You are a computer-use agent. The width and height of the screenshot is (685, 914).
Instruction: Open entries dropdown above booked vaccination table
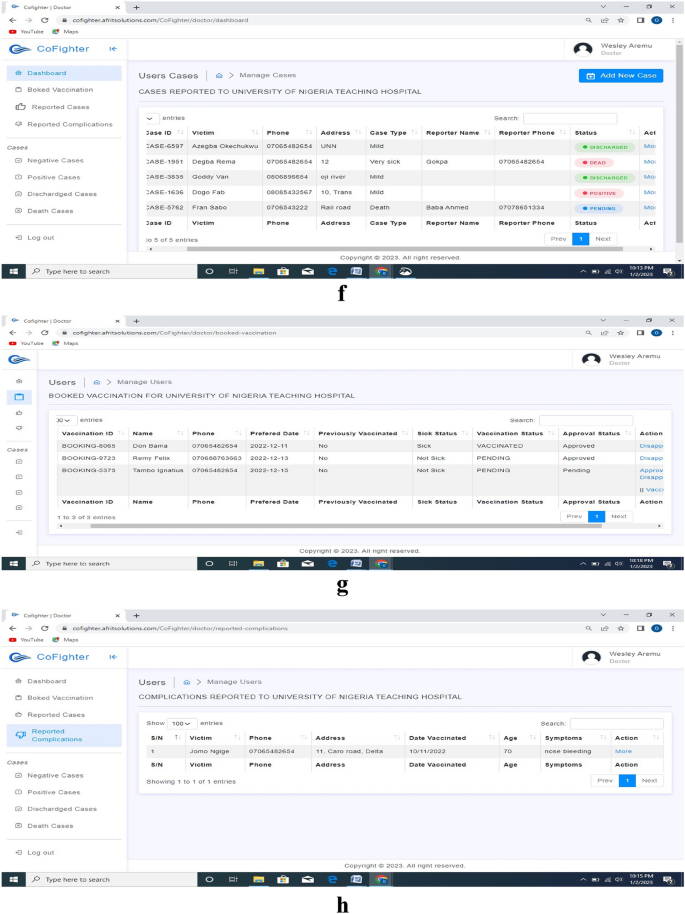pos(65,420)
